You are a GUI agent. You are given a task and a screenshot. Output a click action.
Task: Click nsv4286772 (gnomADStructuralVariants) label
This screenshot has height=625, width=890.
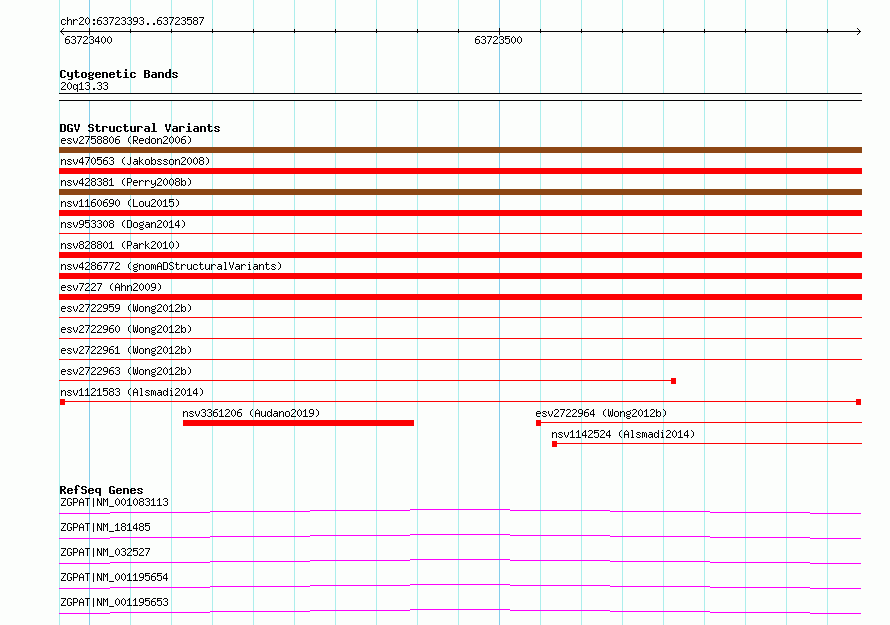click(171, 266)
